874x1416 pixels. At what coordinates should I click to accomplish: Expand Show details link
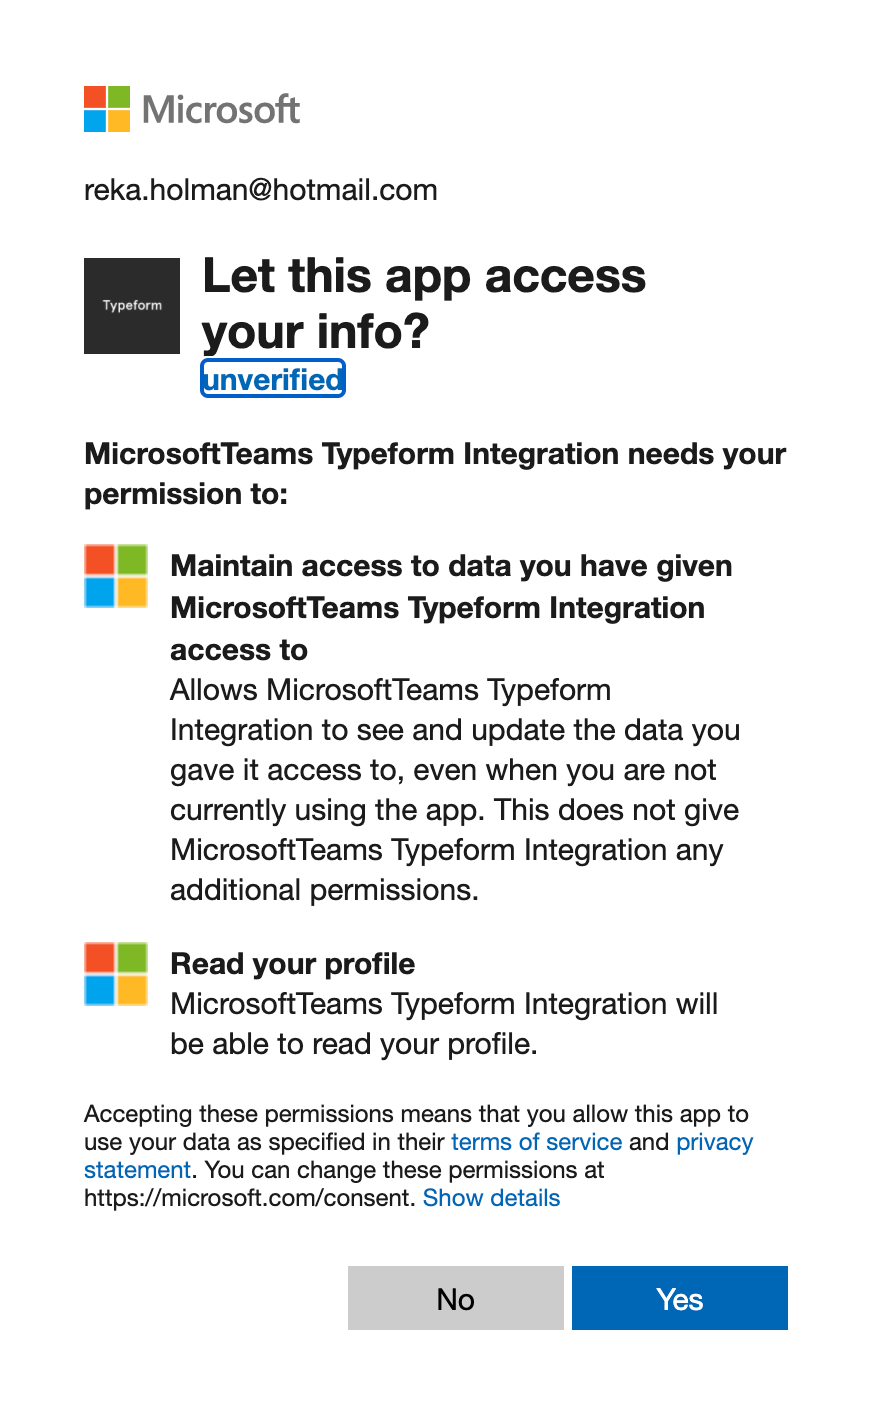point(491,1198)
